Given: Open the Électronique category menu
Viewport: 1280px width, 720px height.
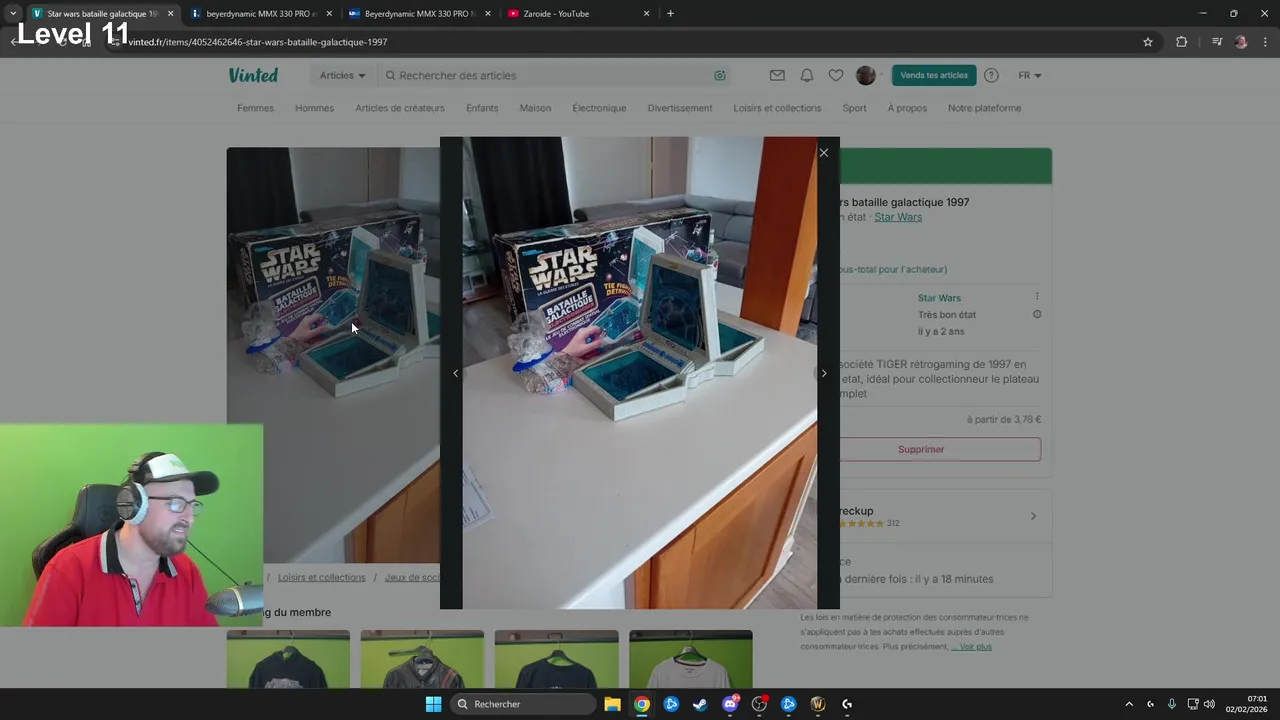Looking at the screenshot, I should tap(599, 108).
